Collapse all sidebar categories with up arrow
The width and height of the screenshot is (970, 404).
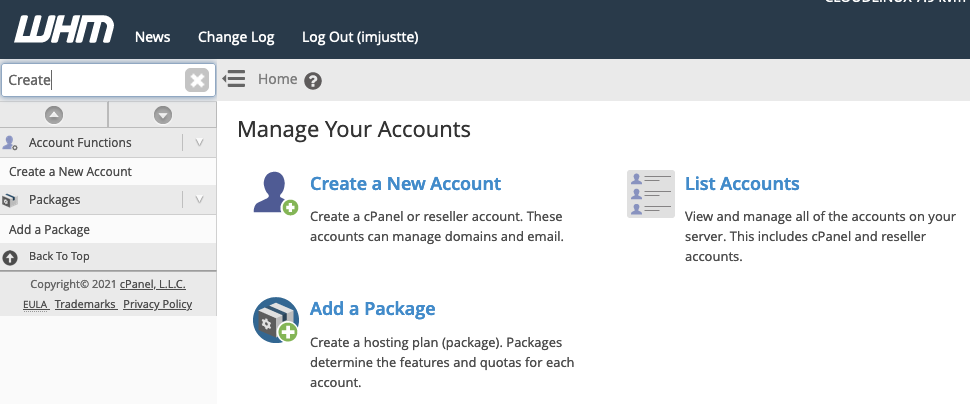click(54, 115)
